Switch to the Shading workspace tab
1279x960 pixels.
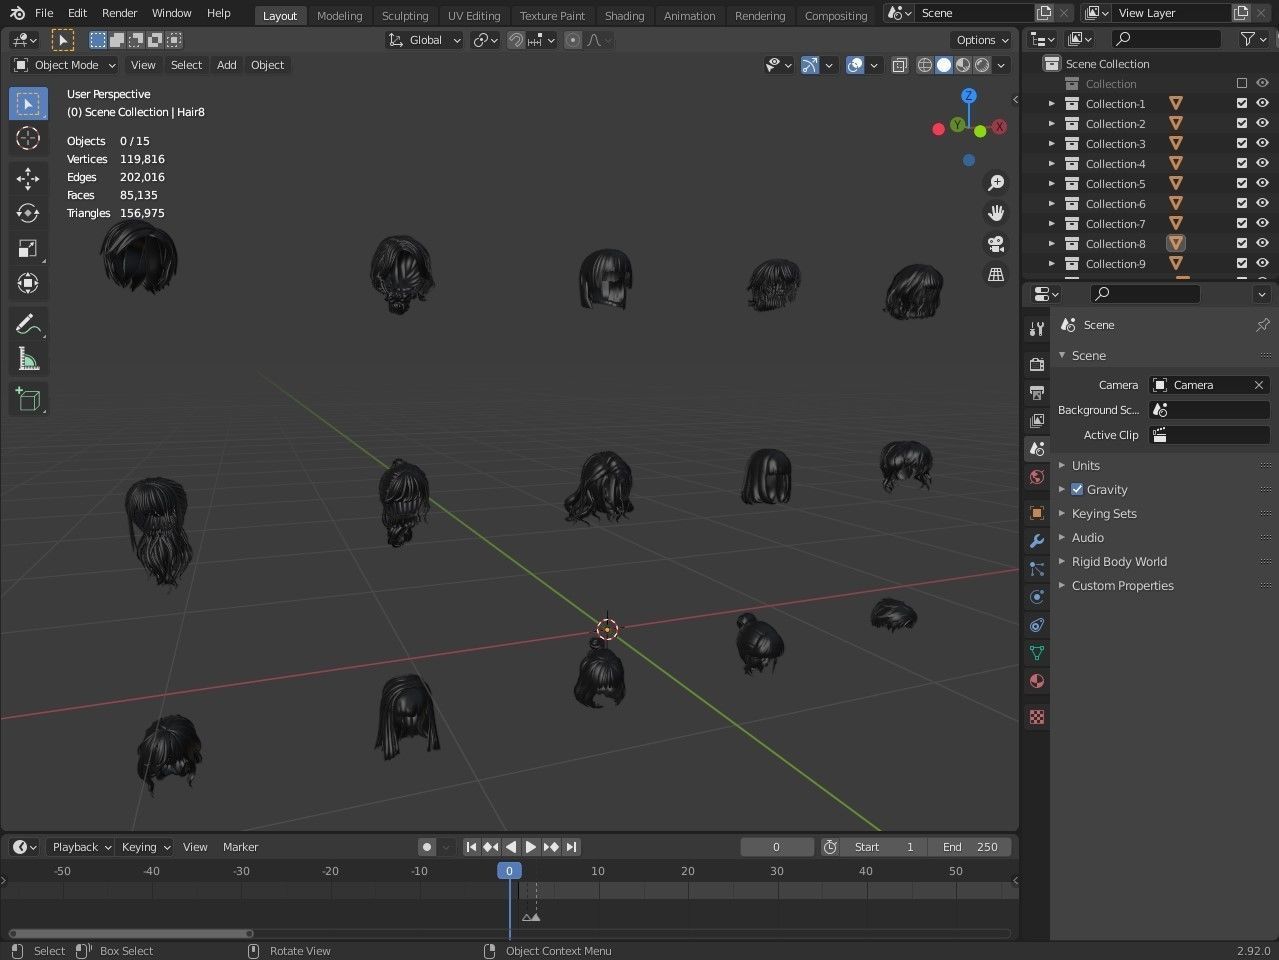pyautogui.click(x=624, y=15)
